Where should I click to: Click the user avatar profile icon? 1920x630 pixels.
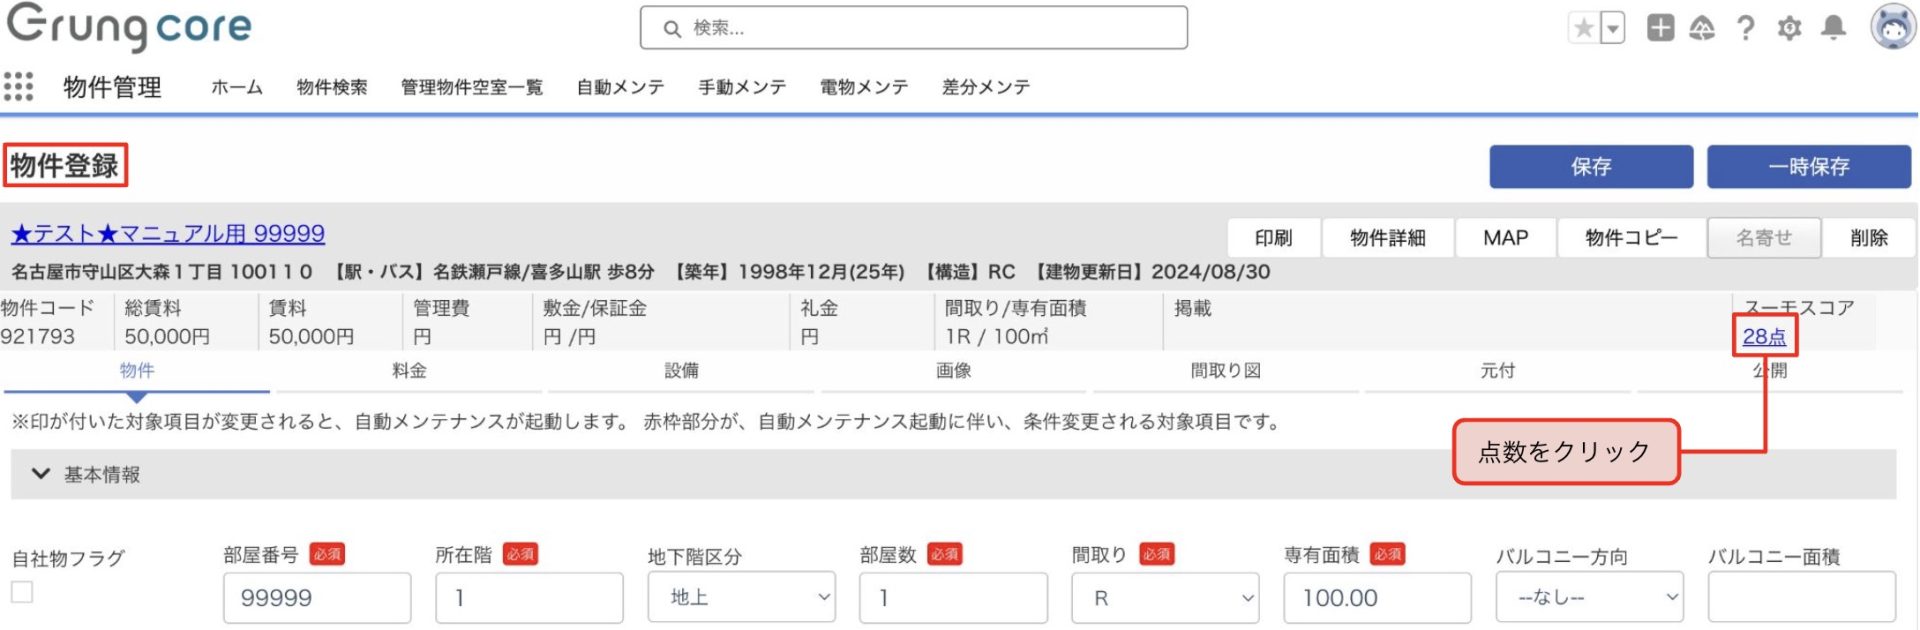click(x=1892, y=27)
